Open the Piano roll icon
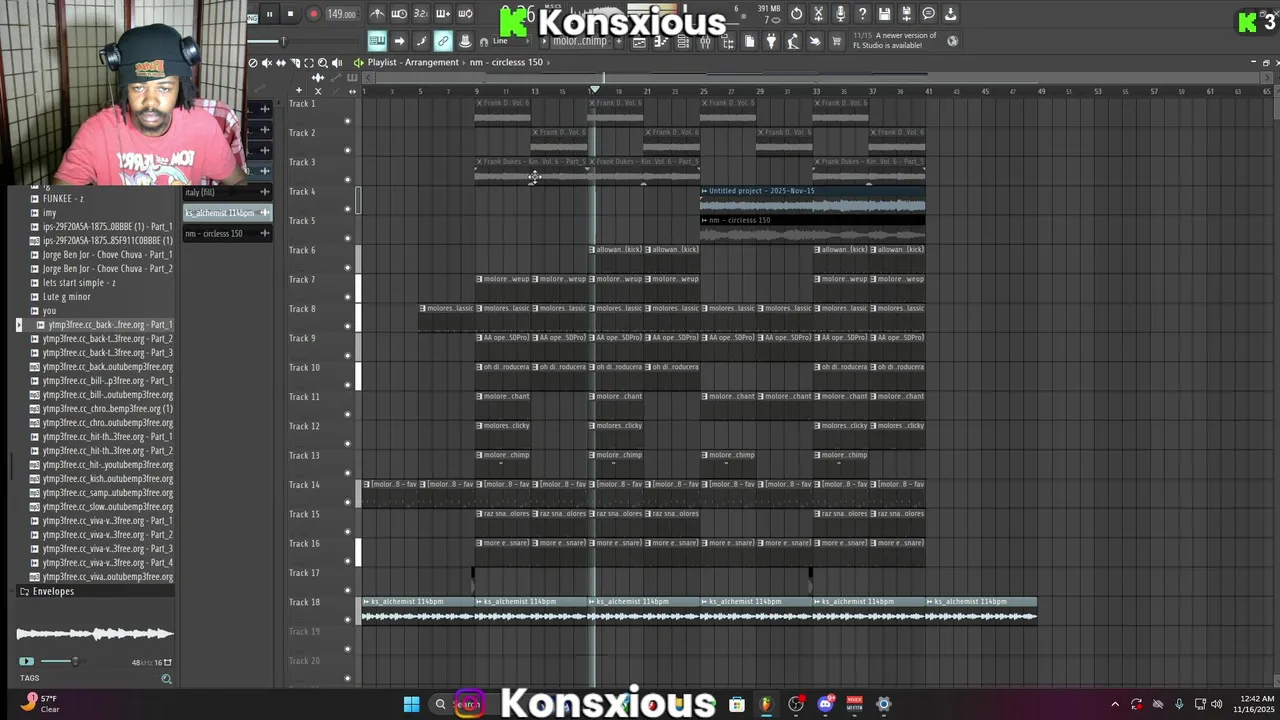This screenshot has height=720, width=1280. click(661, 41)
